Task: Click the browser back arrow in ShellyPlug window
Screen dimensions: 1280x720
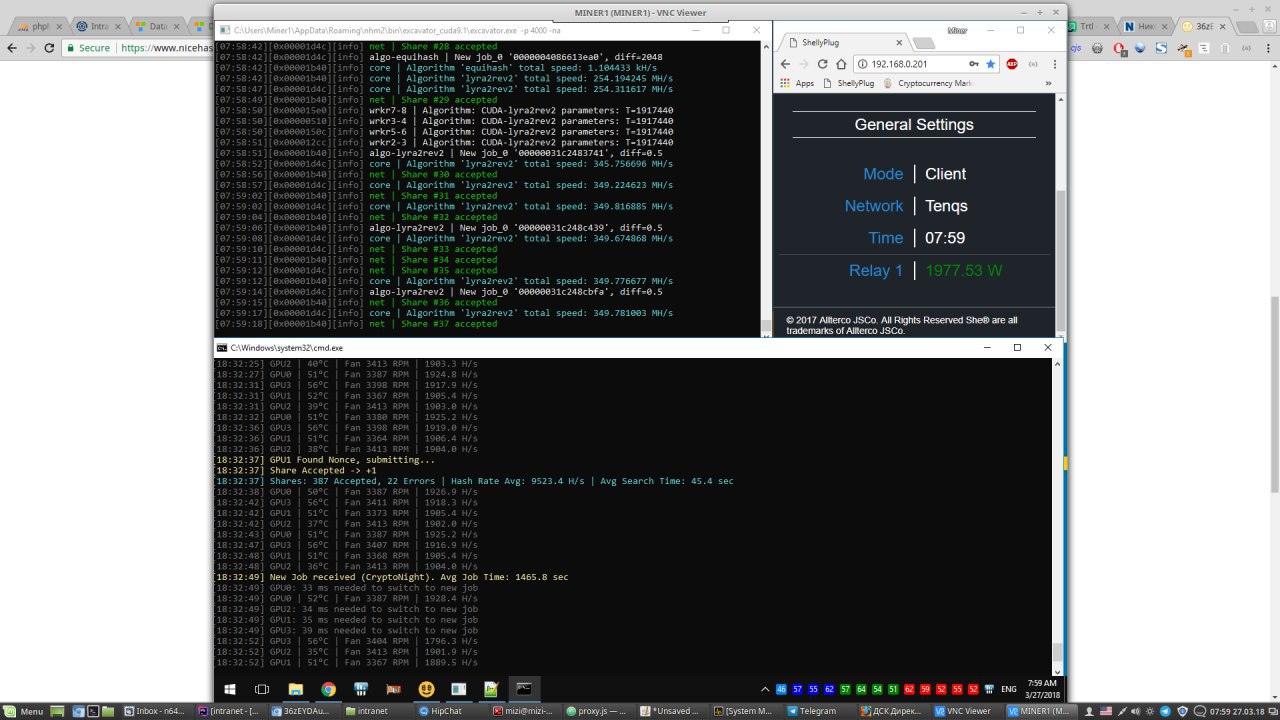Action: coord(784,64)
